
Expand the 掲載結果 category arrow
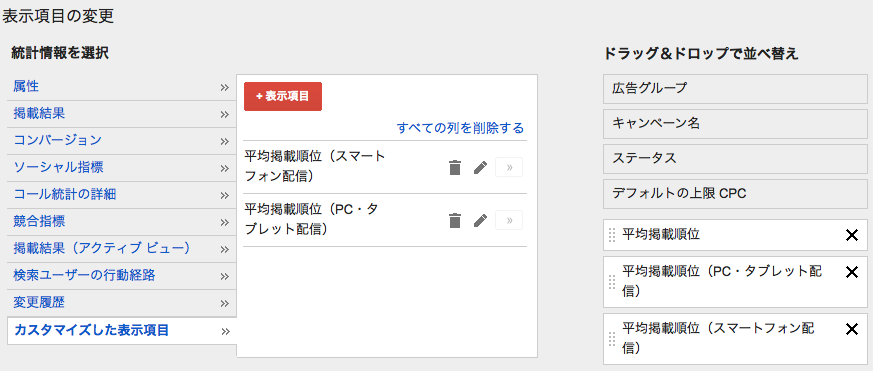[224, 114]
